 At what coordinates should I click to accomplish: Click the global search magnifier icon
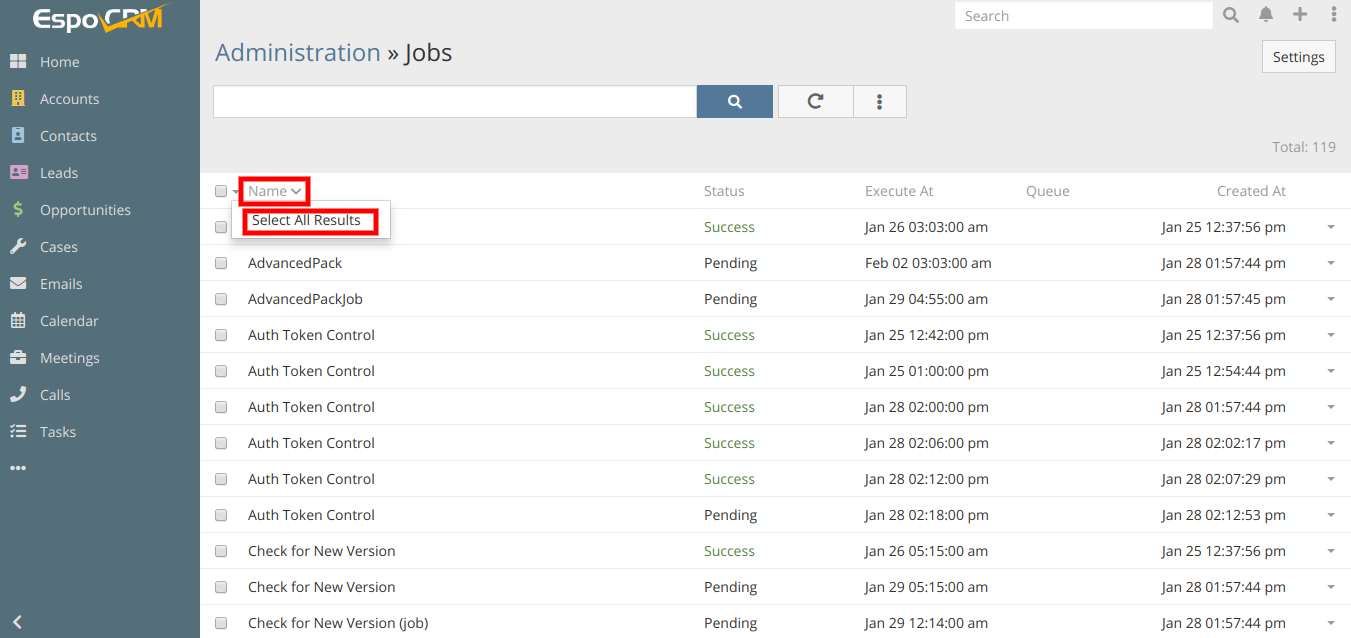1231,15
